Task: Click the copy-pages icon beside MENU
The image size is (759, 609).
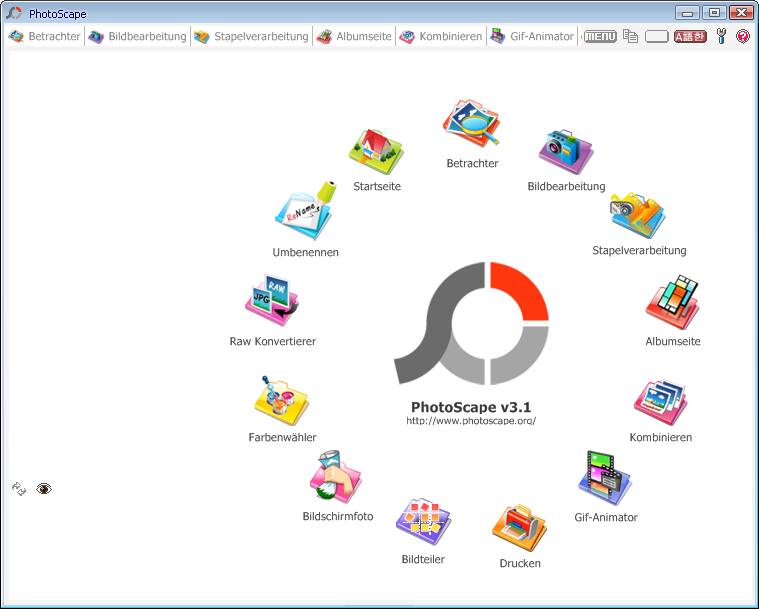Action: point(630,36)
